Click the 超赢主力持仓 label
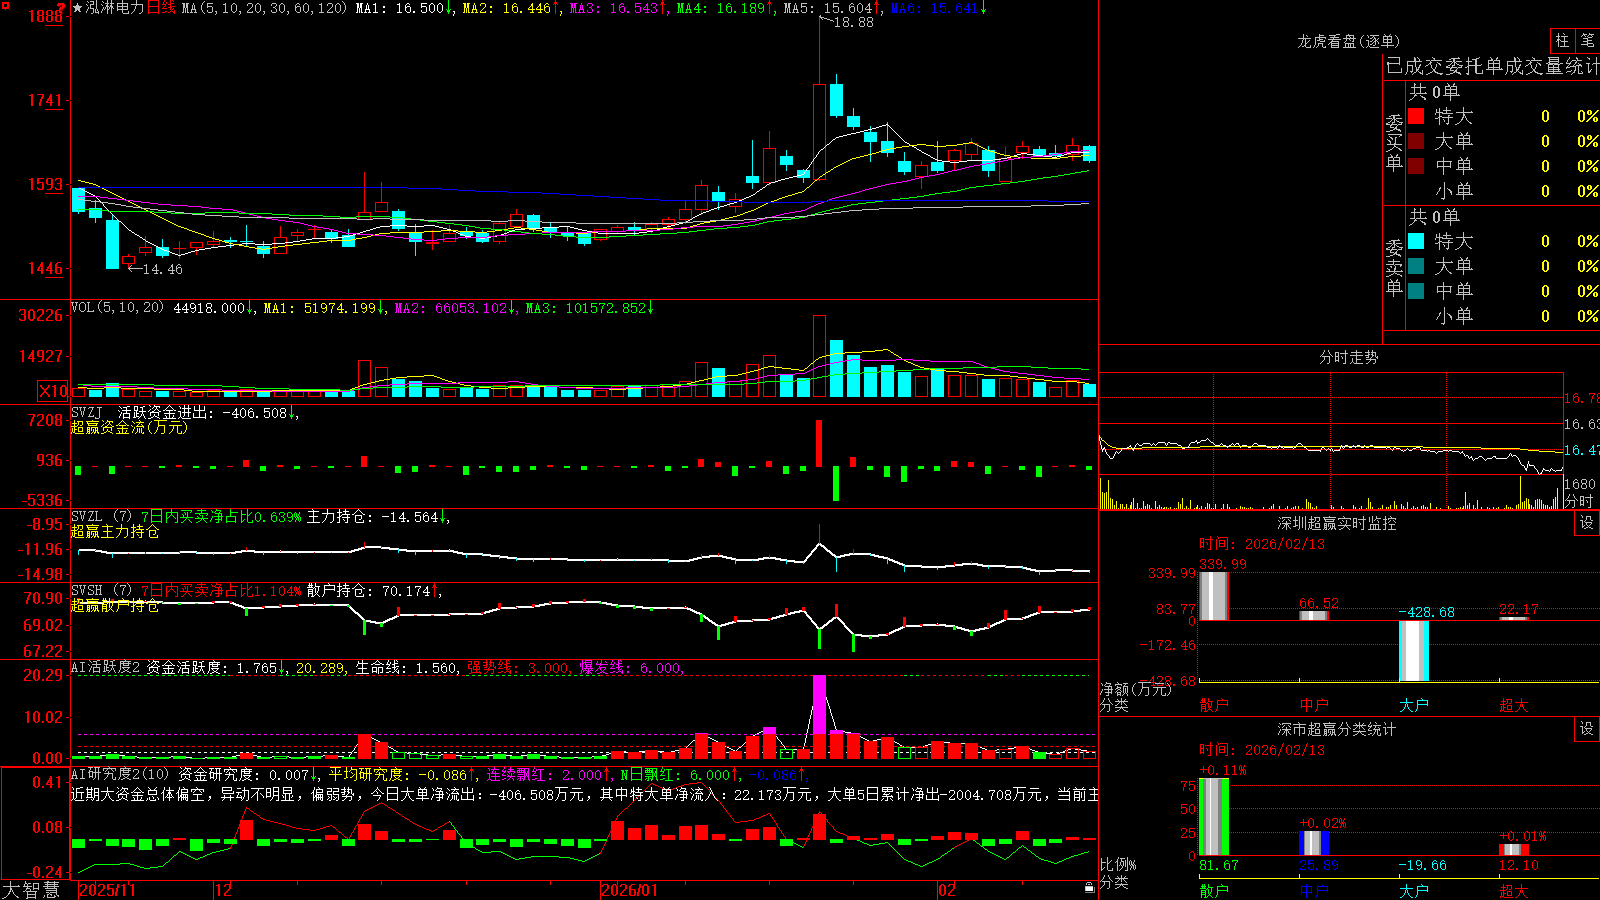 tap(115, 532)
